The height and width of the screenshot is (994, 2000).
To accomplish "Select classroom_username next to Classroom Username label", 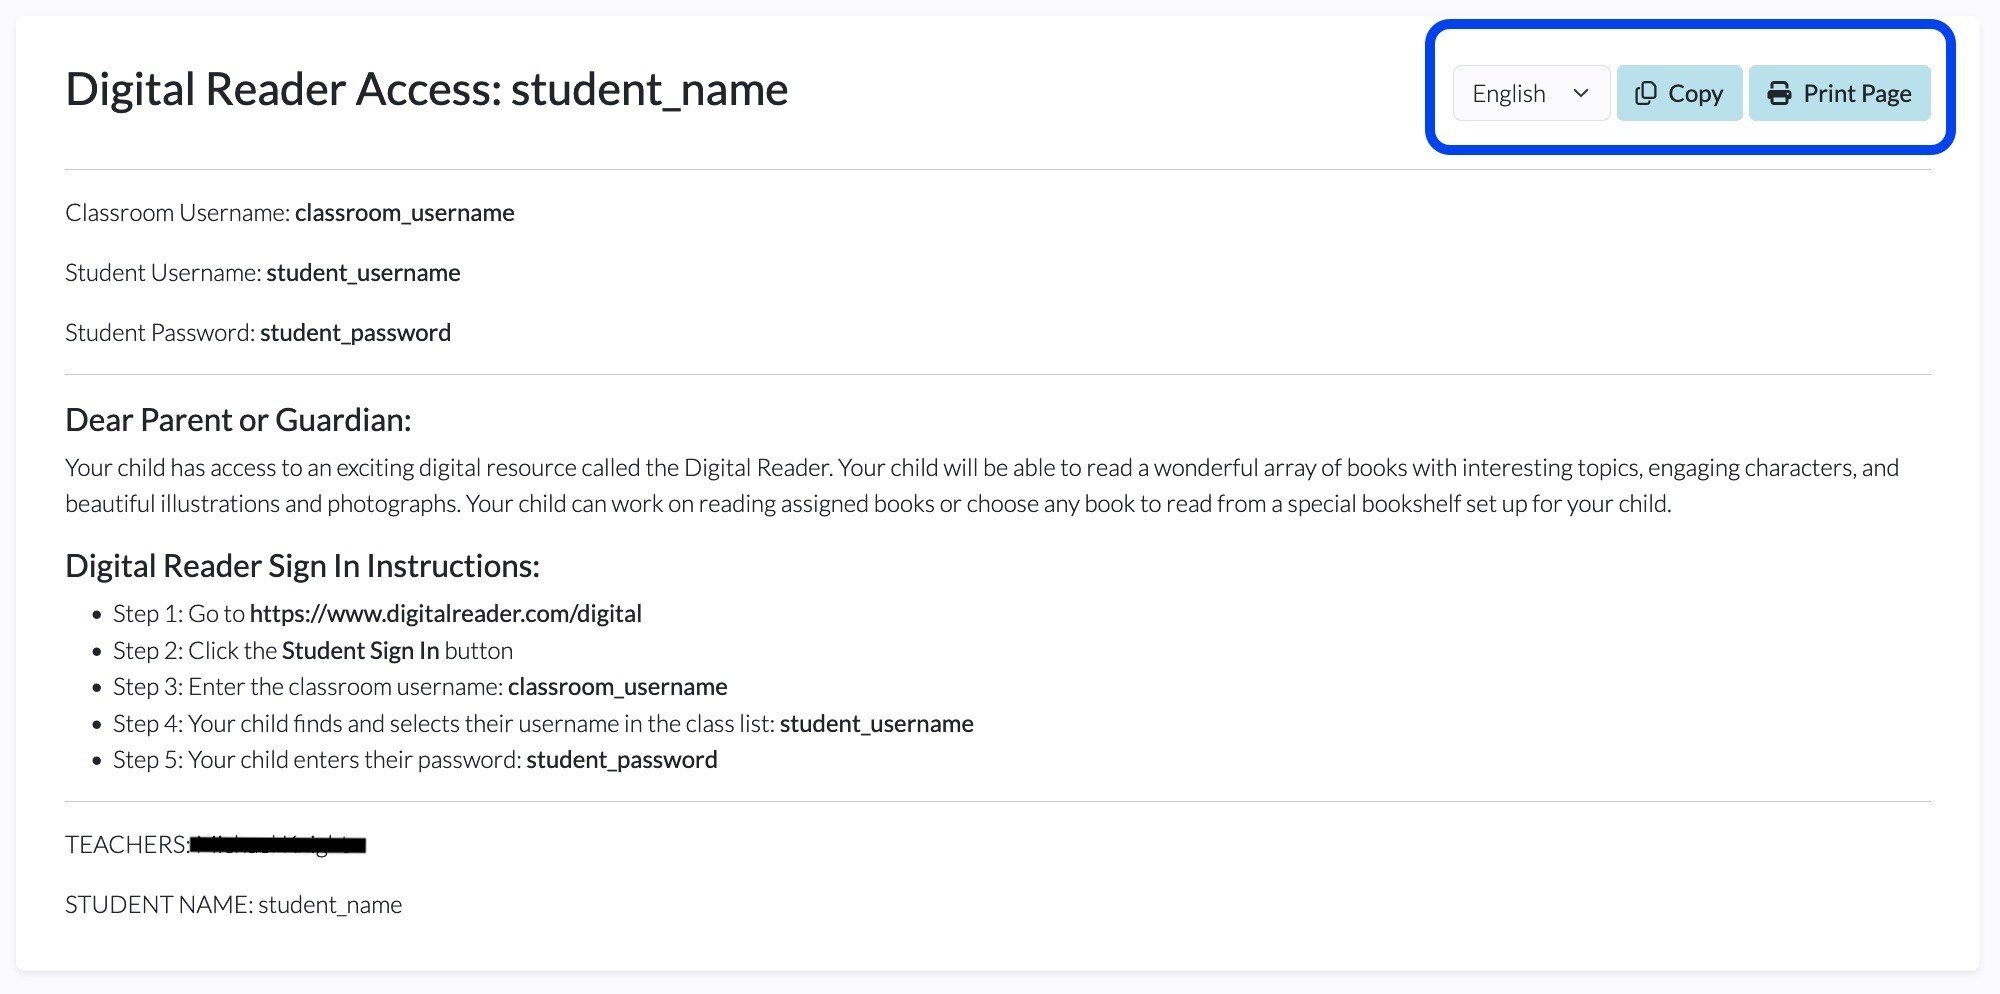I will [405, 213].
